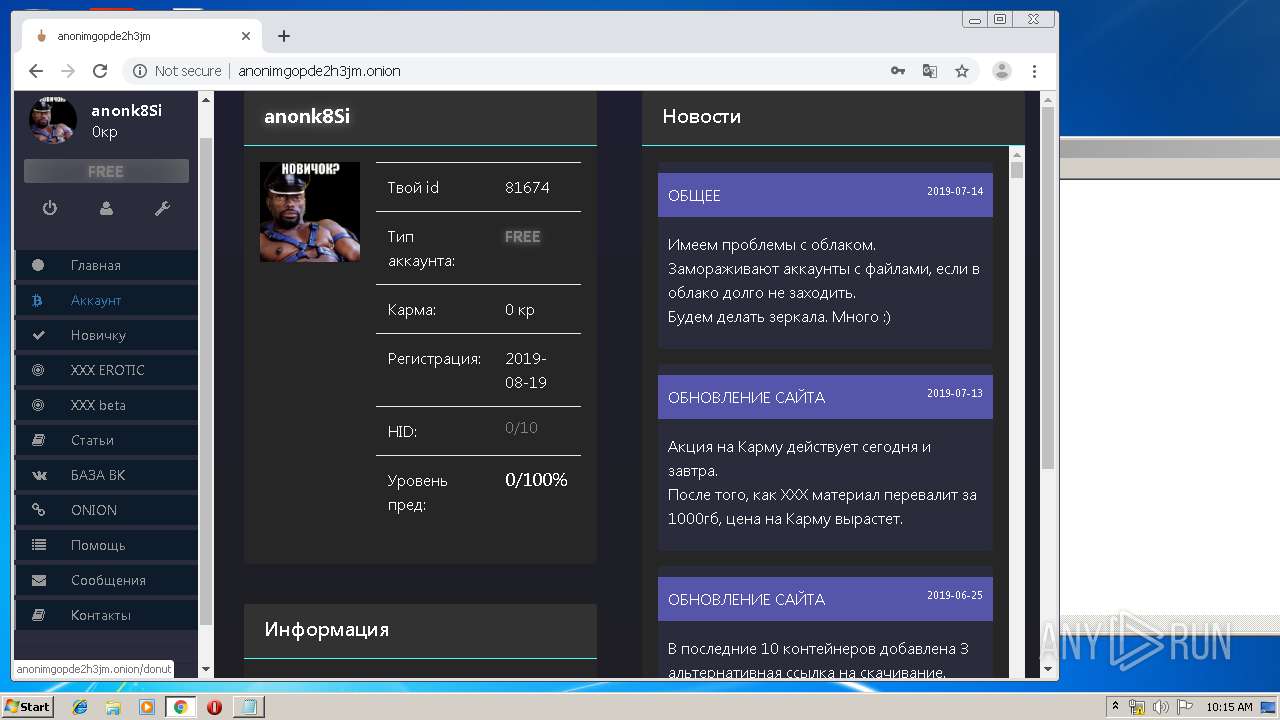The image size is (1280, 720).
Task: Open the XXX beta section
Action: click(106, 405)
